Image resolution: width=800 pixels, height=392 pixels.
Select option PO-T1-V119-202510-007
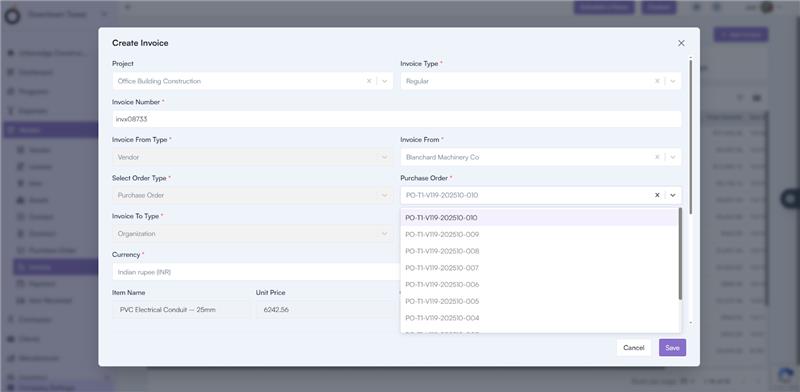[539, 268]
